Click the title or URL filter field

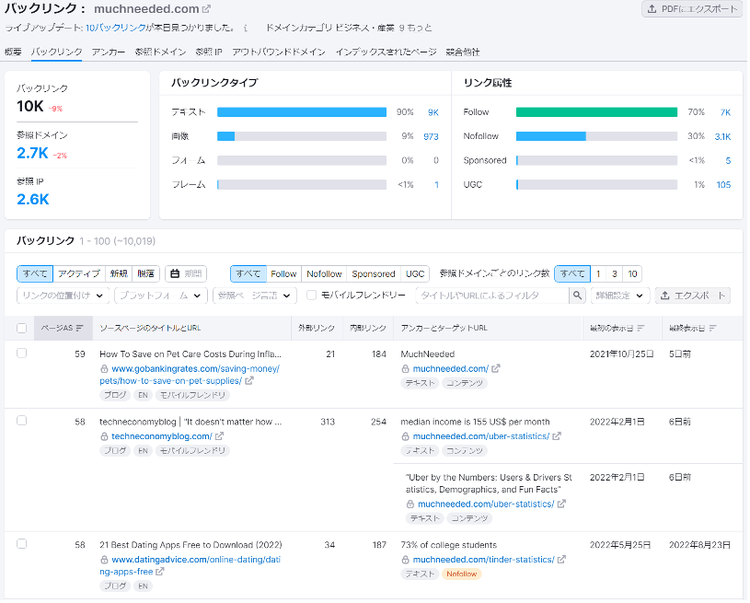pyautogui.click(x=492, y=296)
